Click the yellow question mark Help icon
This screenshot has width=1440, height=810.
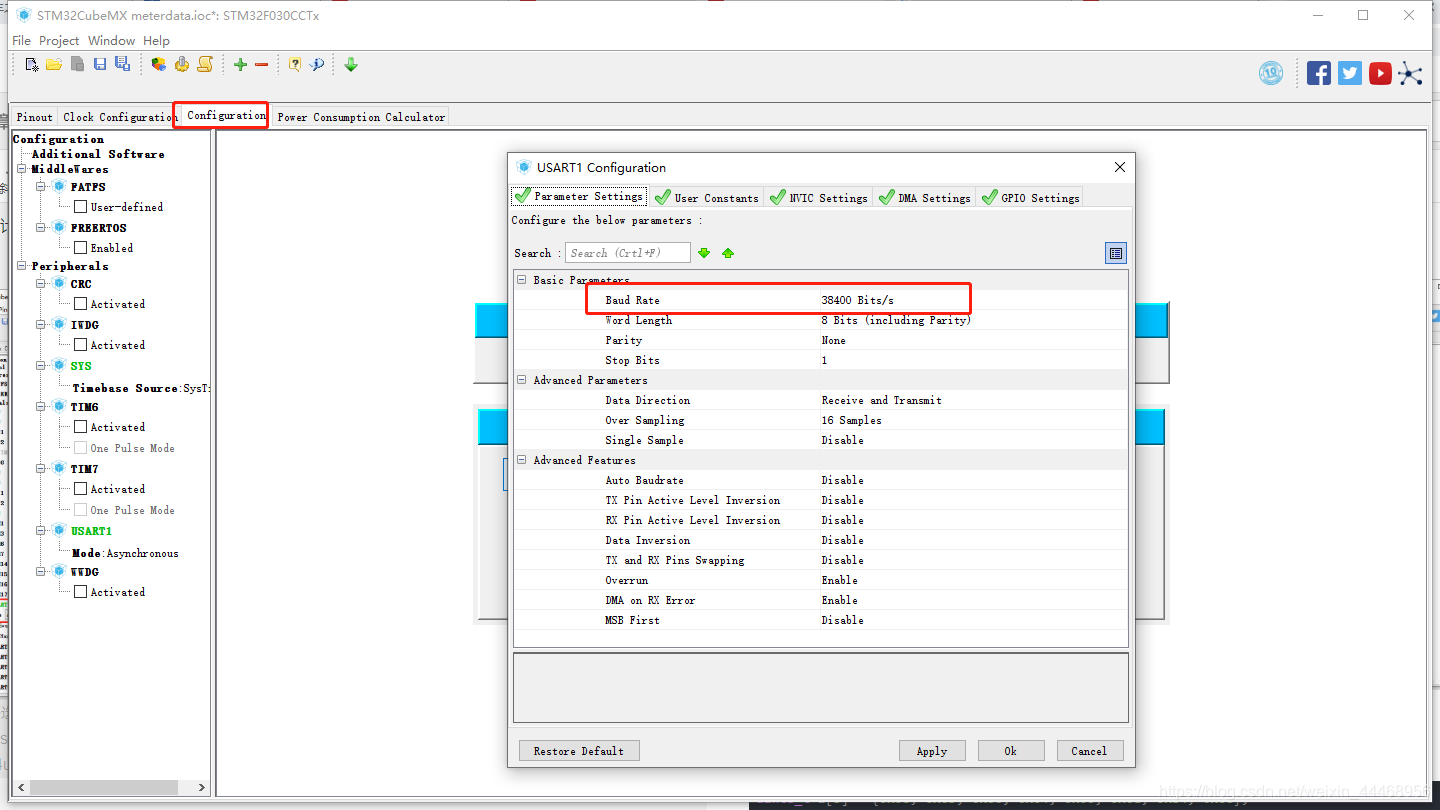295,65
